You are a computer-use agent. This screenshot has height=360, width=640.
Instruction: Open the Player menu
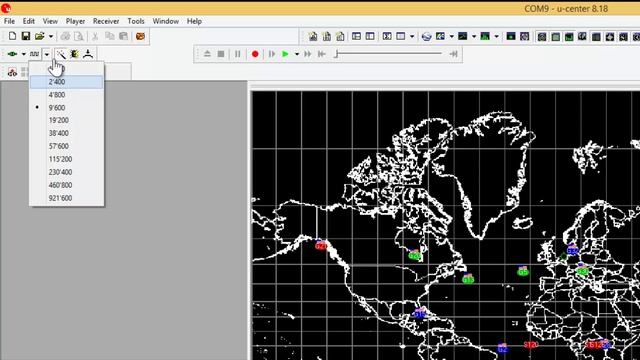[x=76, y=21]
